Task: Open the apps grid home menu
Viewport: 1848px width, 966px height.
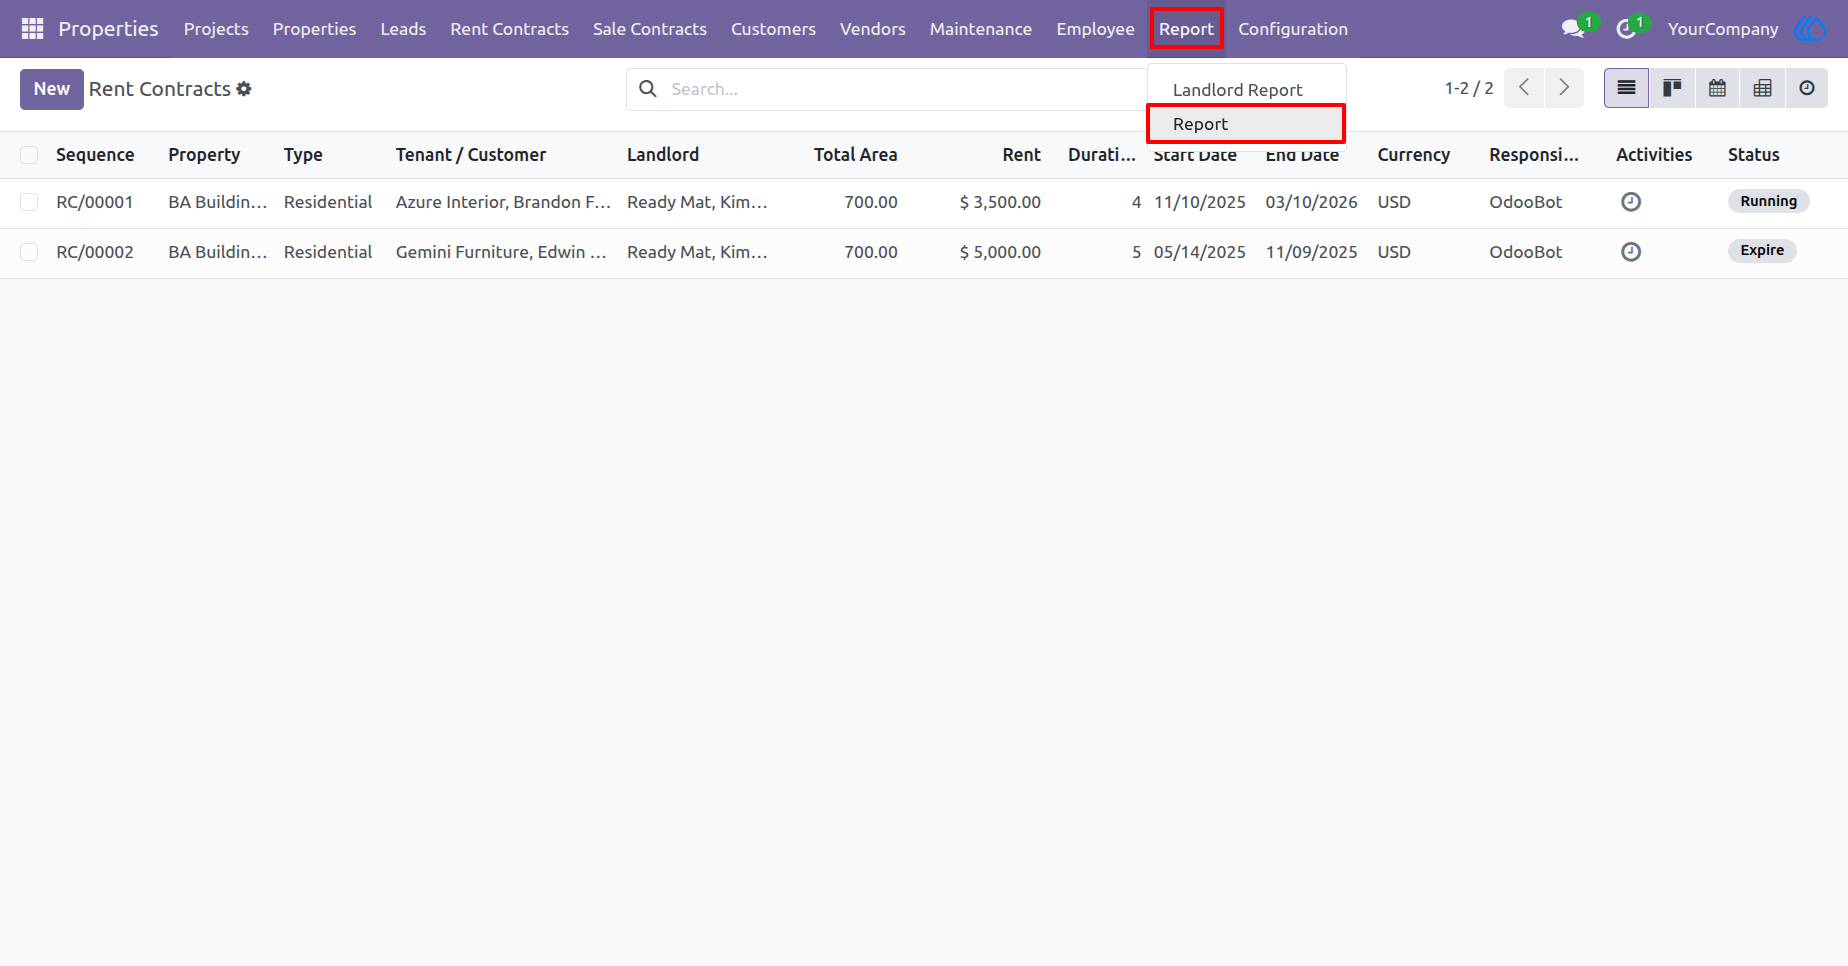Action: pyautogui.click(x=32, y=29)
